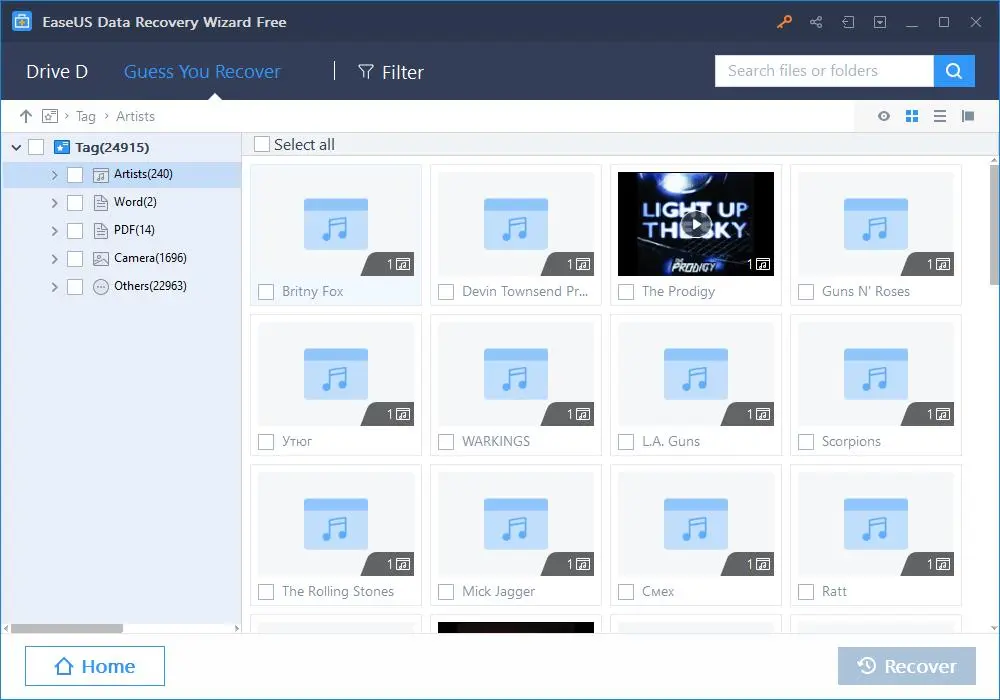The image size is (1000, 700).
Task: Open the Filter menu
Action: click(x=391, y=72)
